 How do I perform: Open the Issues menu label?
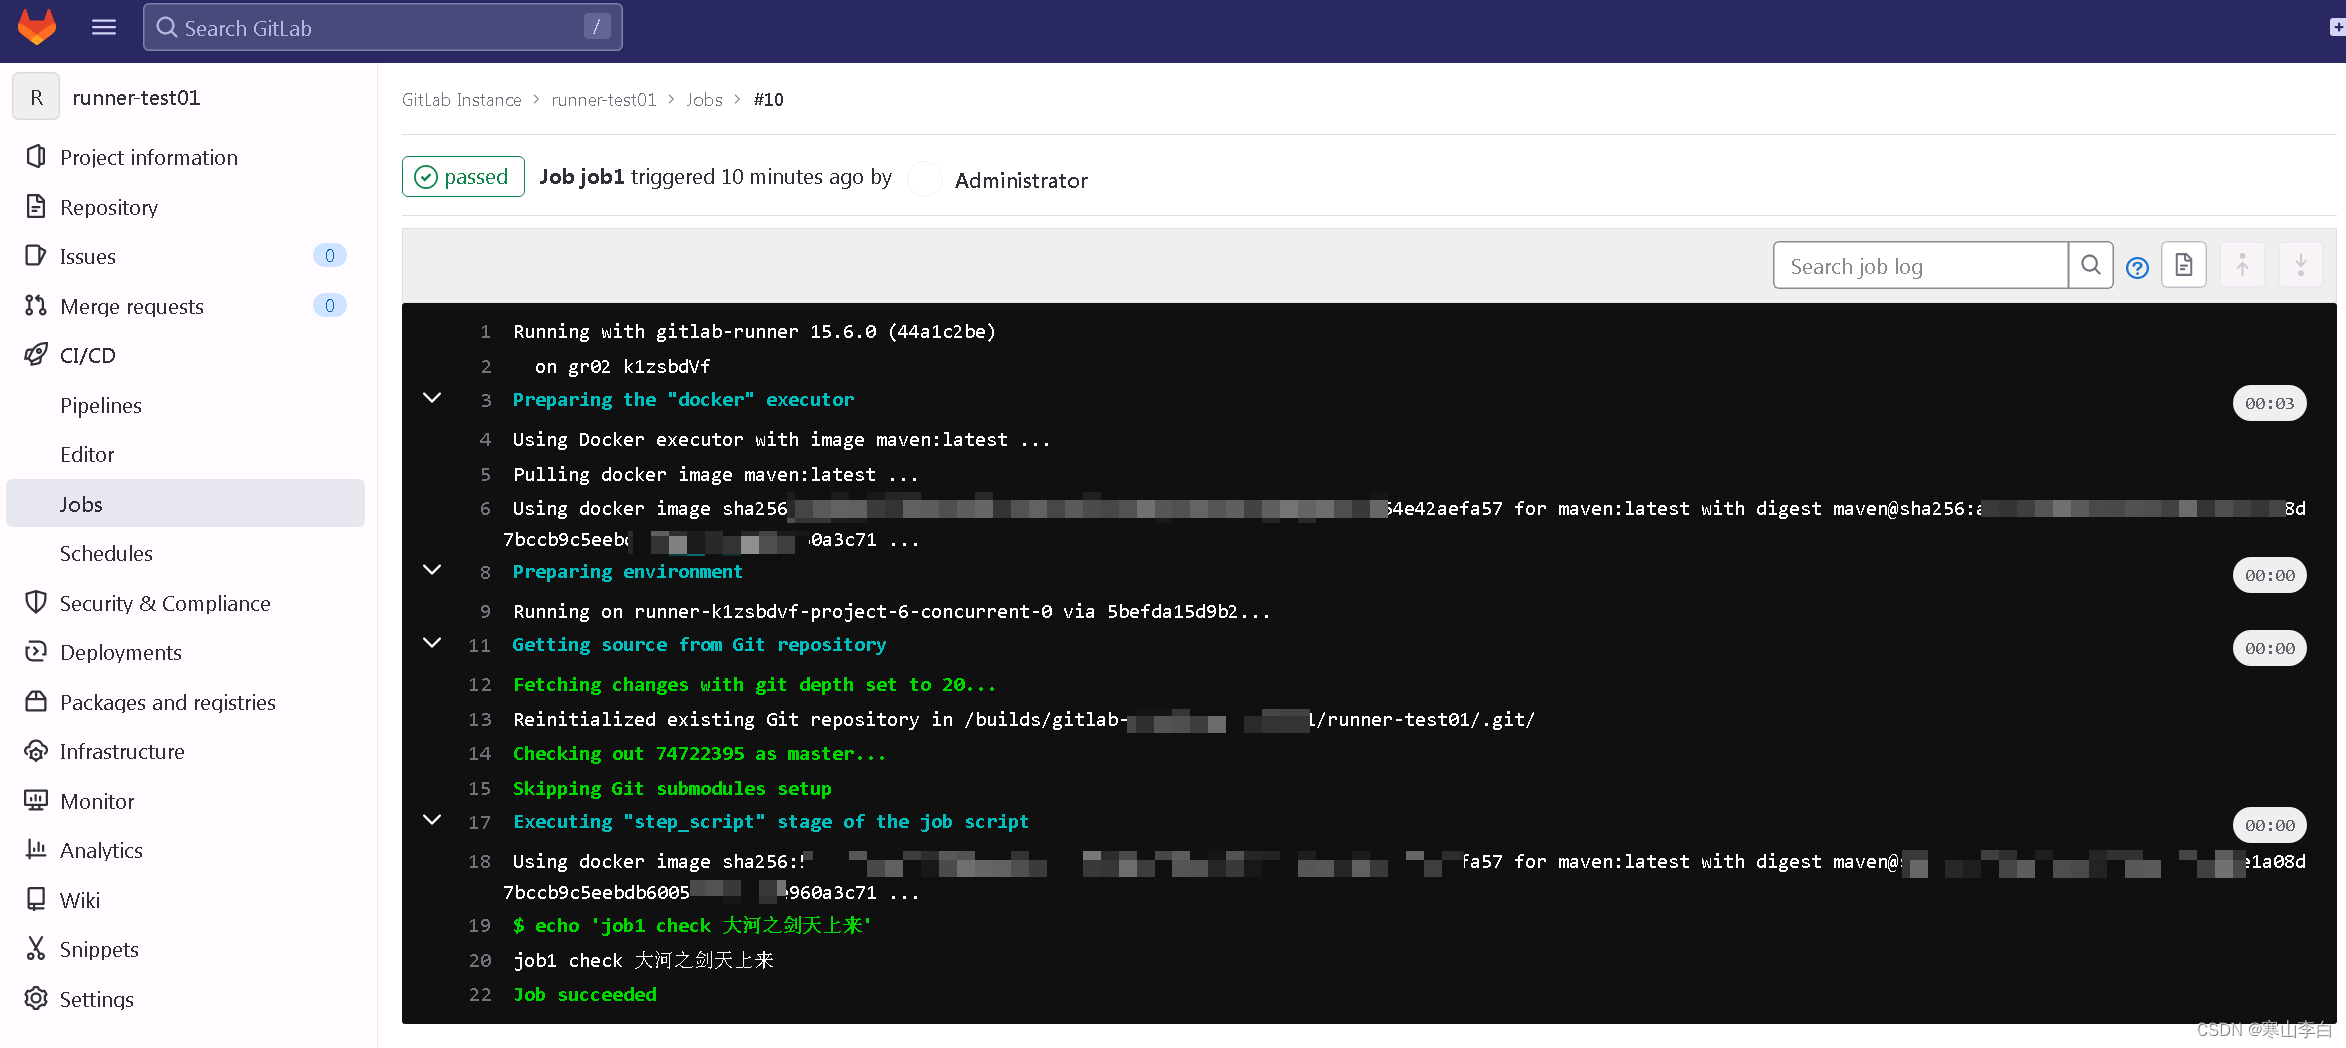[88, 256]
